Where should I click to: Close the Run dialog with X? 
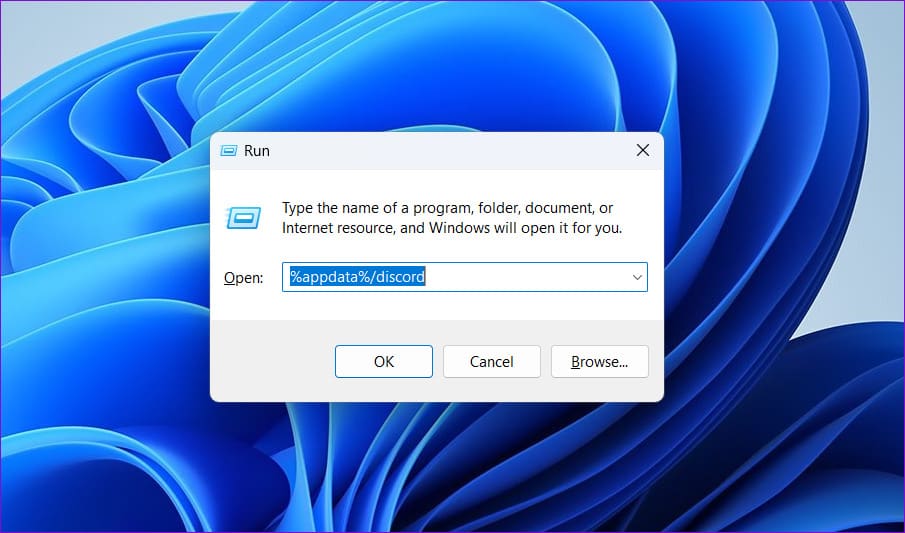click(642, 151)
